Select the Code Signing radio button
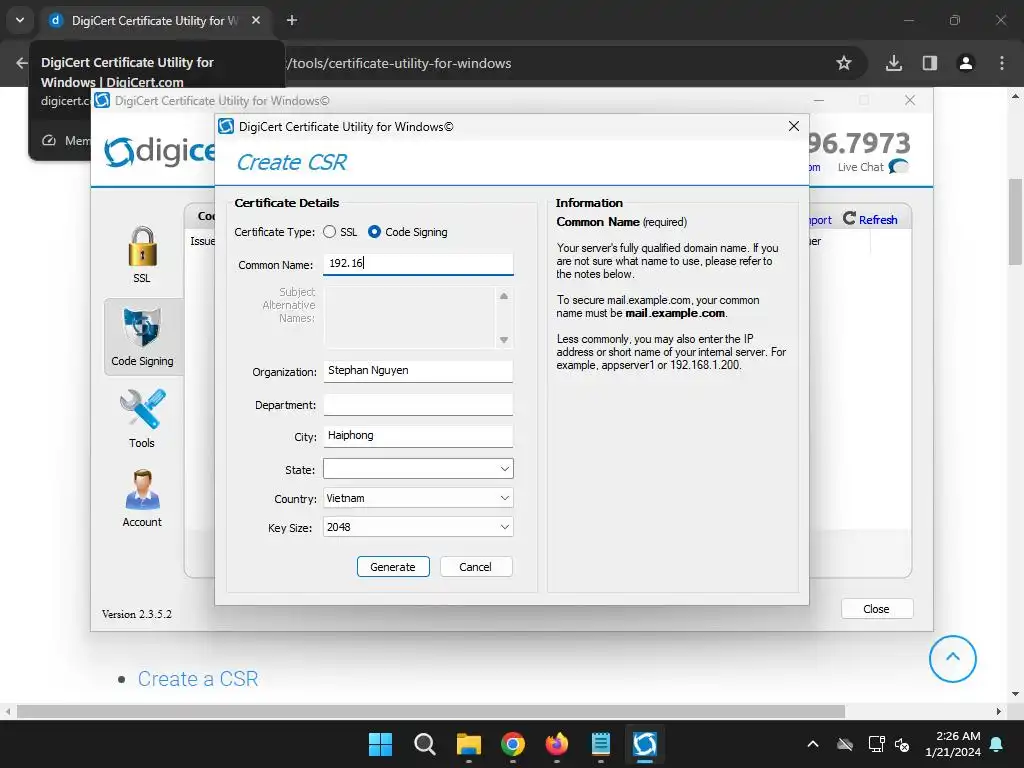The image size is (1024, 768). [x=374, y=232]
